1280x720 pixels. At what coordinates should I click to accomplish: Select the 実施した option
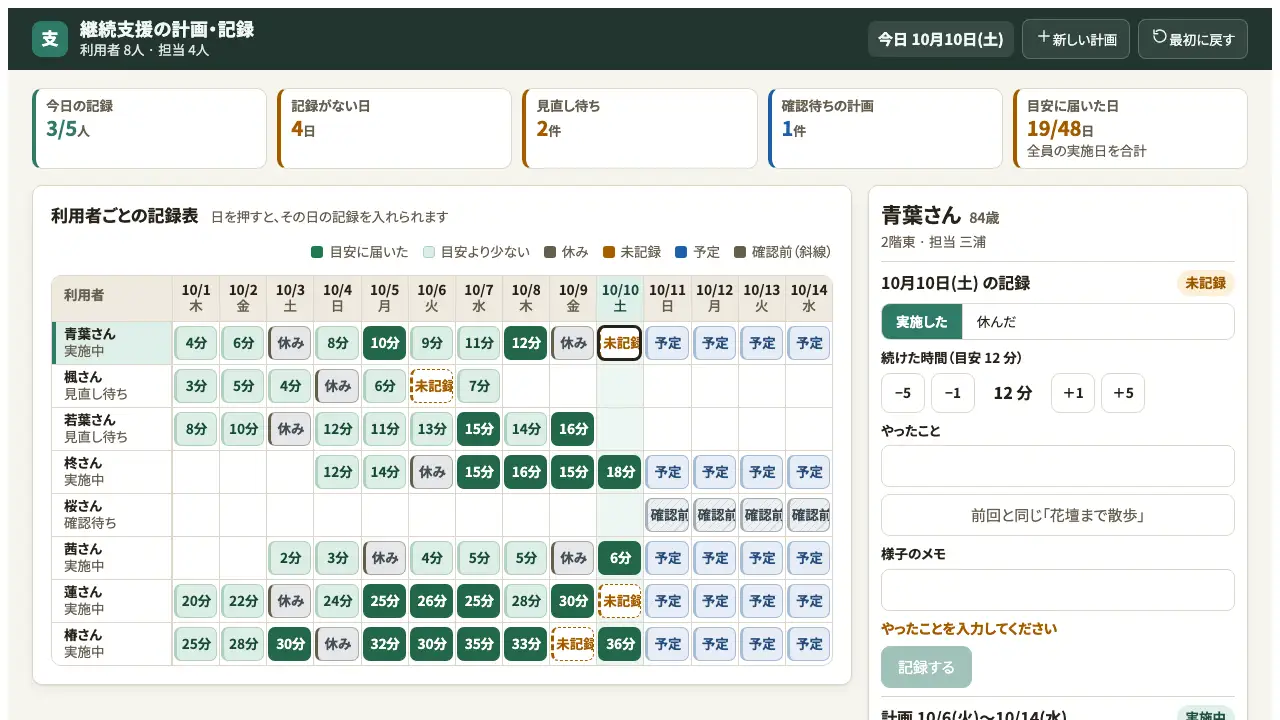pyautogui.click(x=922, y=322)
